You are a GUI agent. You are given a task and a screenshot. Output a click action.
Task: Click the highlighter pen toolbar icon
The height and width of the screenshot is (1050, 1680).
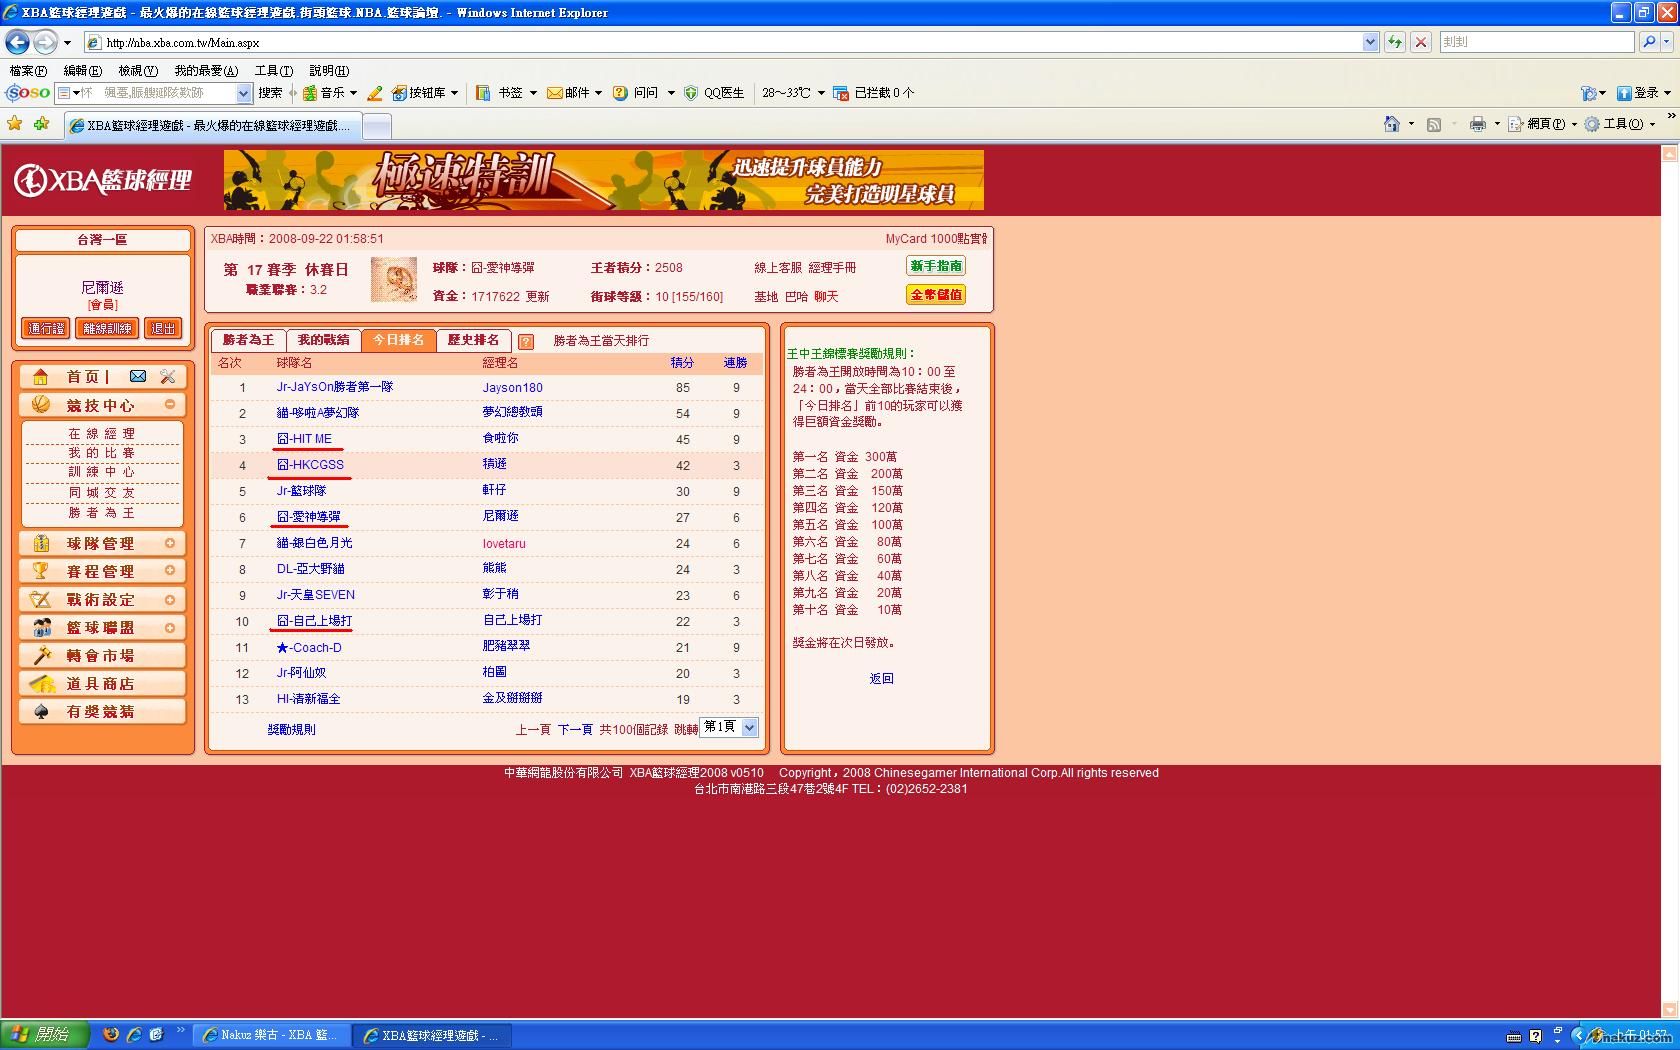tap(375, 93)
